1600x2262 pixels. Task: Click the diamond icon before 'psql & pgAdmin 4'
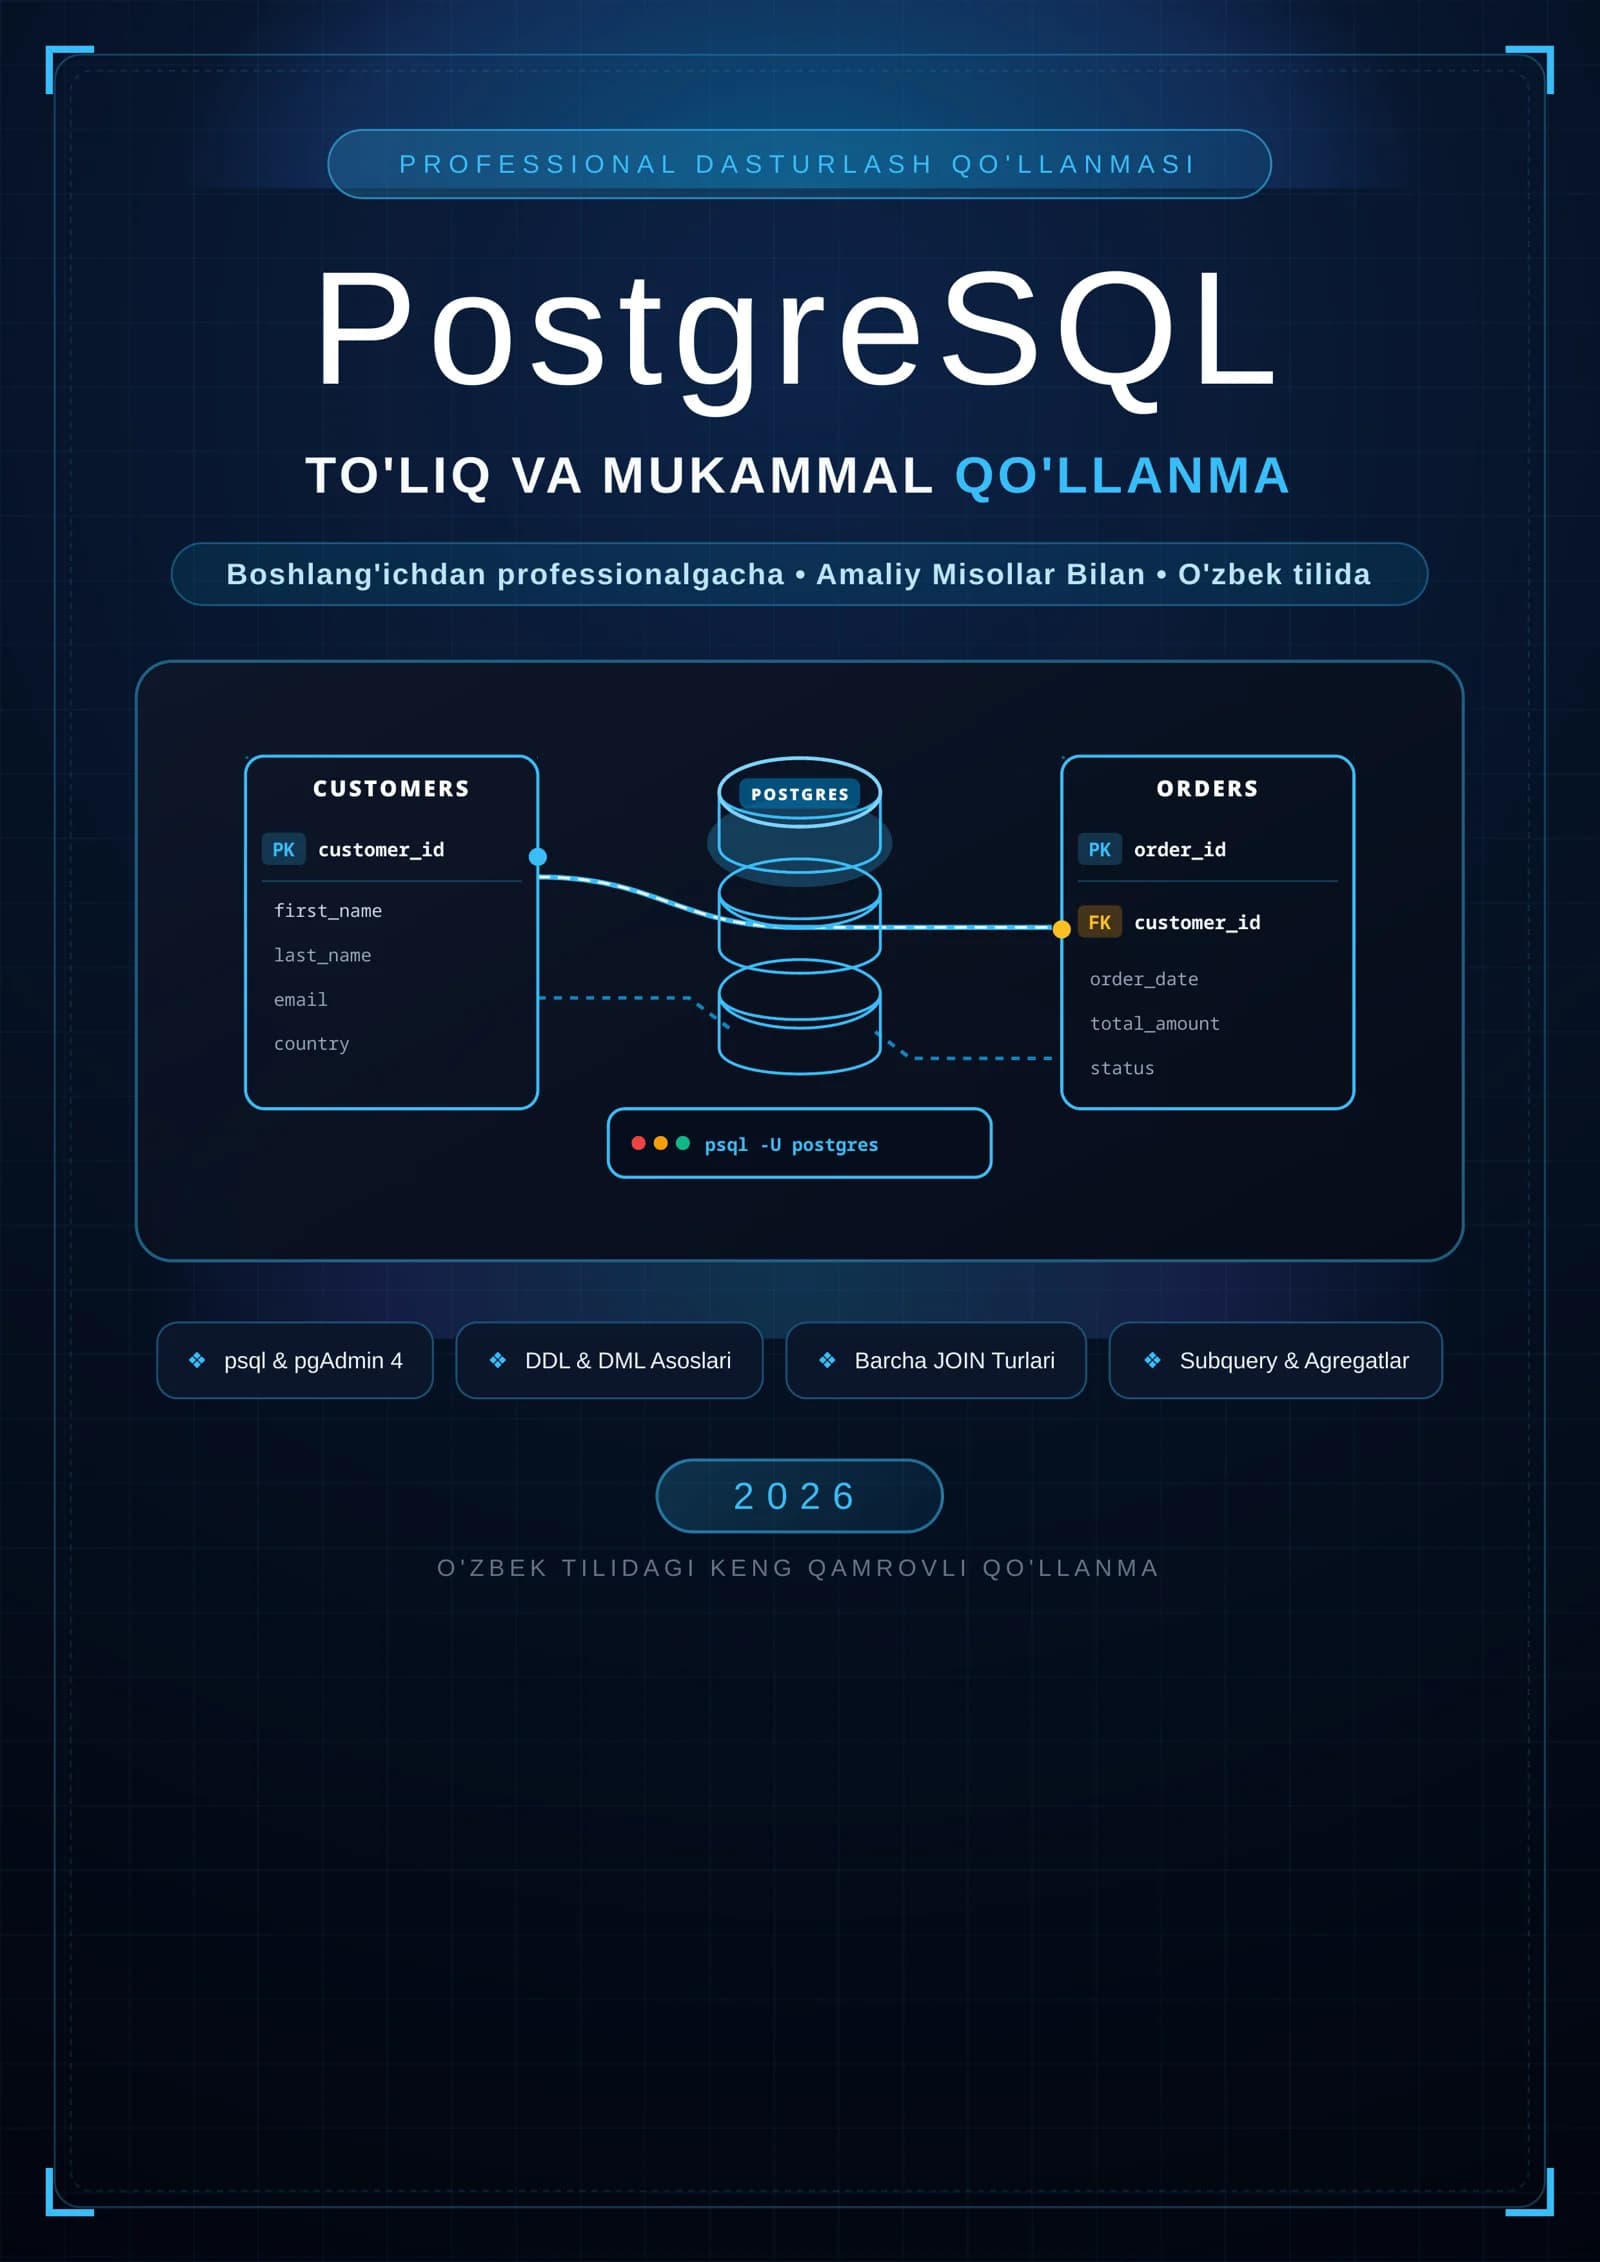coord(197,1360)
